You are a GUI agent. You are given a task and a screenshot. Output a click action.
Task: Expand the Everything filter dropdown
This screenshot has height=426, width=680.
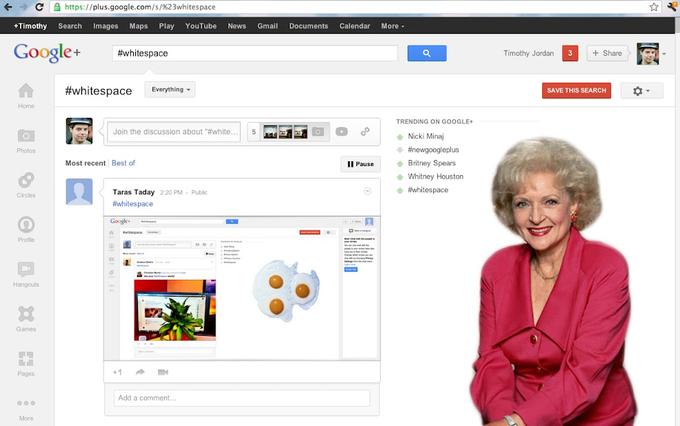[x=170, y=89]
